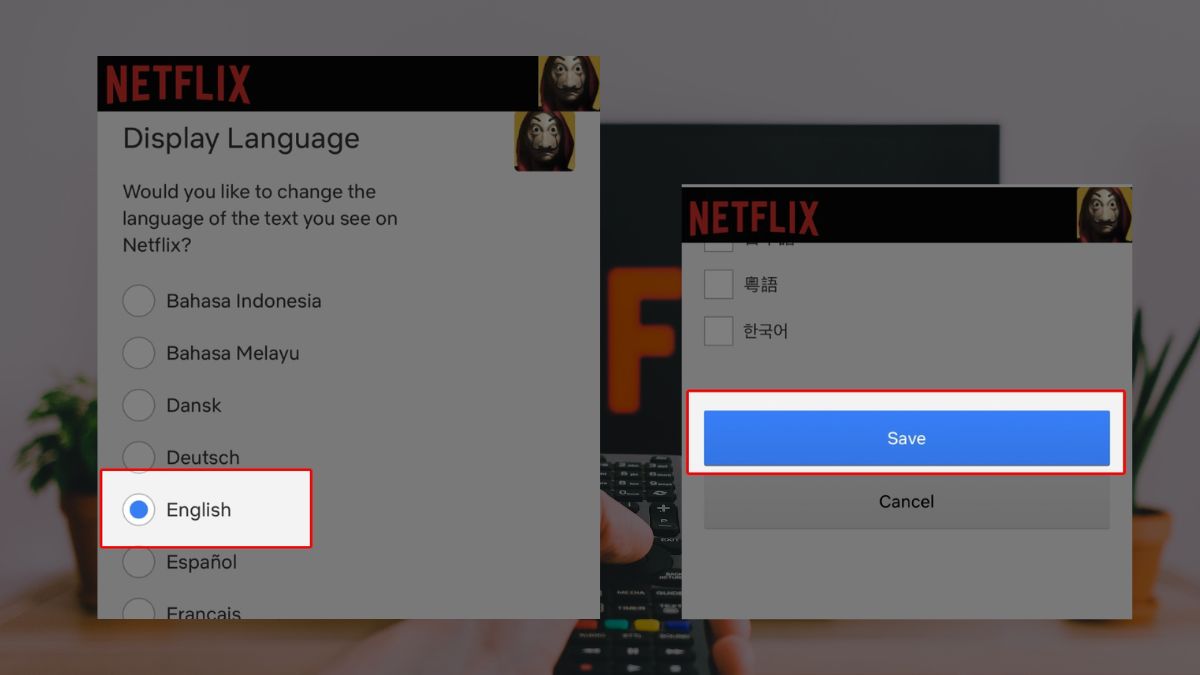Viewport: 1200px width, 675px height.
Task: Select the Français radio button
Action: point(139,609)
